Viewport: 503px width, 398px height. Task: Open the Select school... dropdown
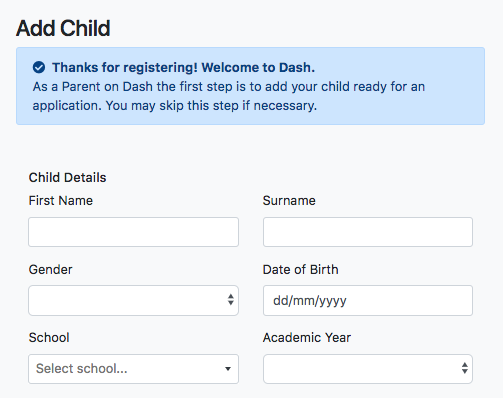click(133, 369)
